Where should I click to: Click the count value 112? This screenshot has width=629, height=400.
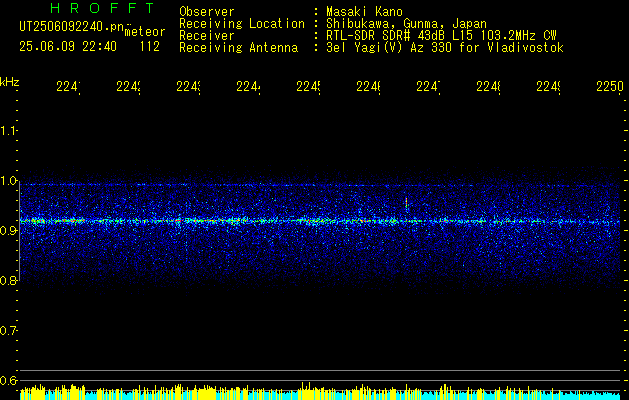click(150, 47)
